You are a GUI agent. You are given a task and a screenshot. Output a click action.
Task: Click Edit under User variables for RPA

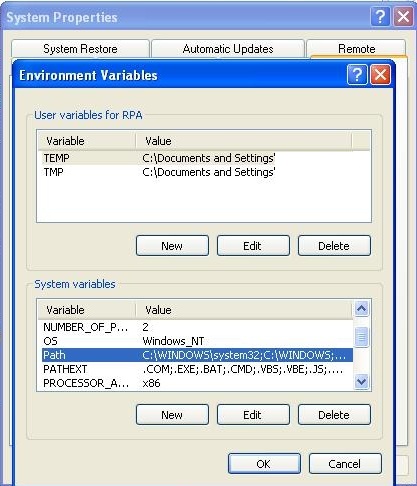253,246
